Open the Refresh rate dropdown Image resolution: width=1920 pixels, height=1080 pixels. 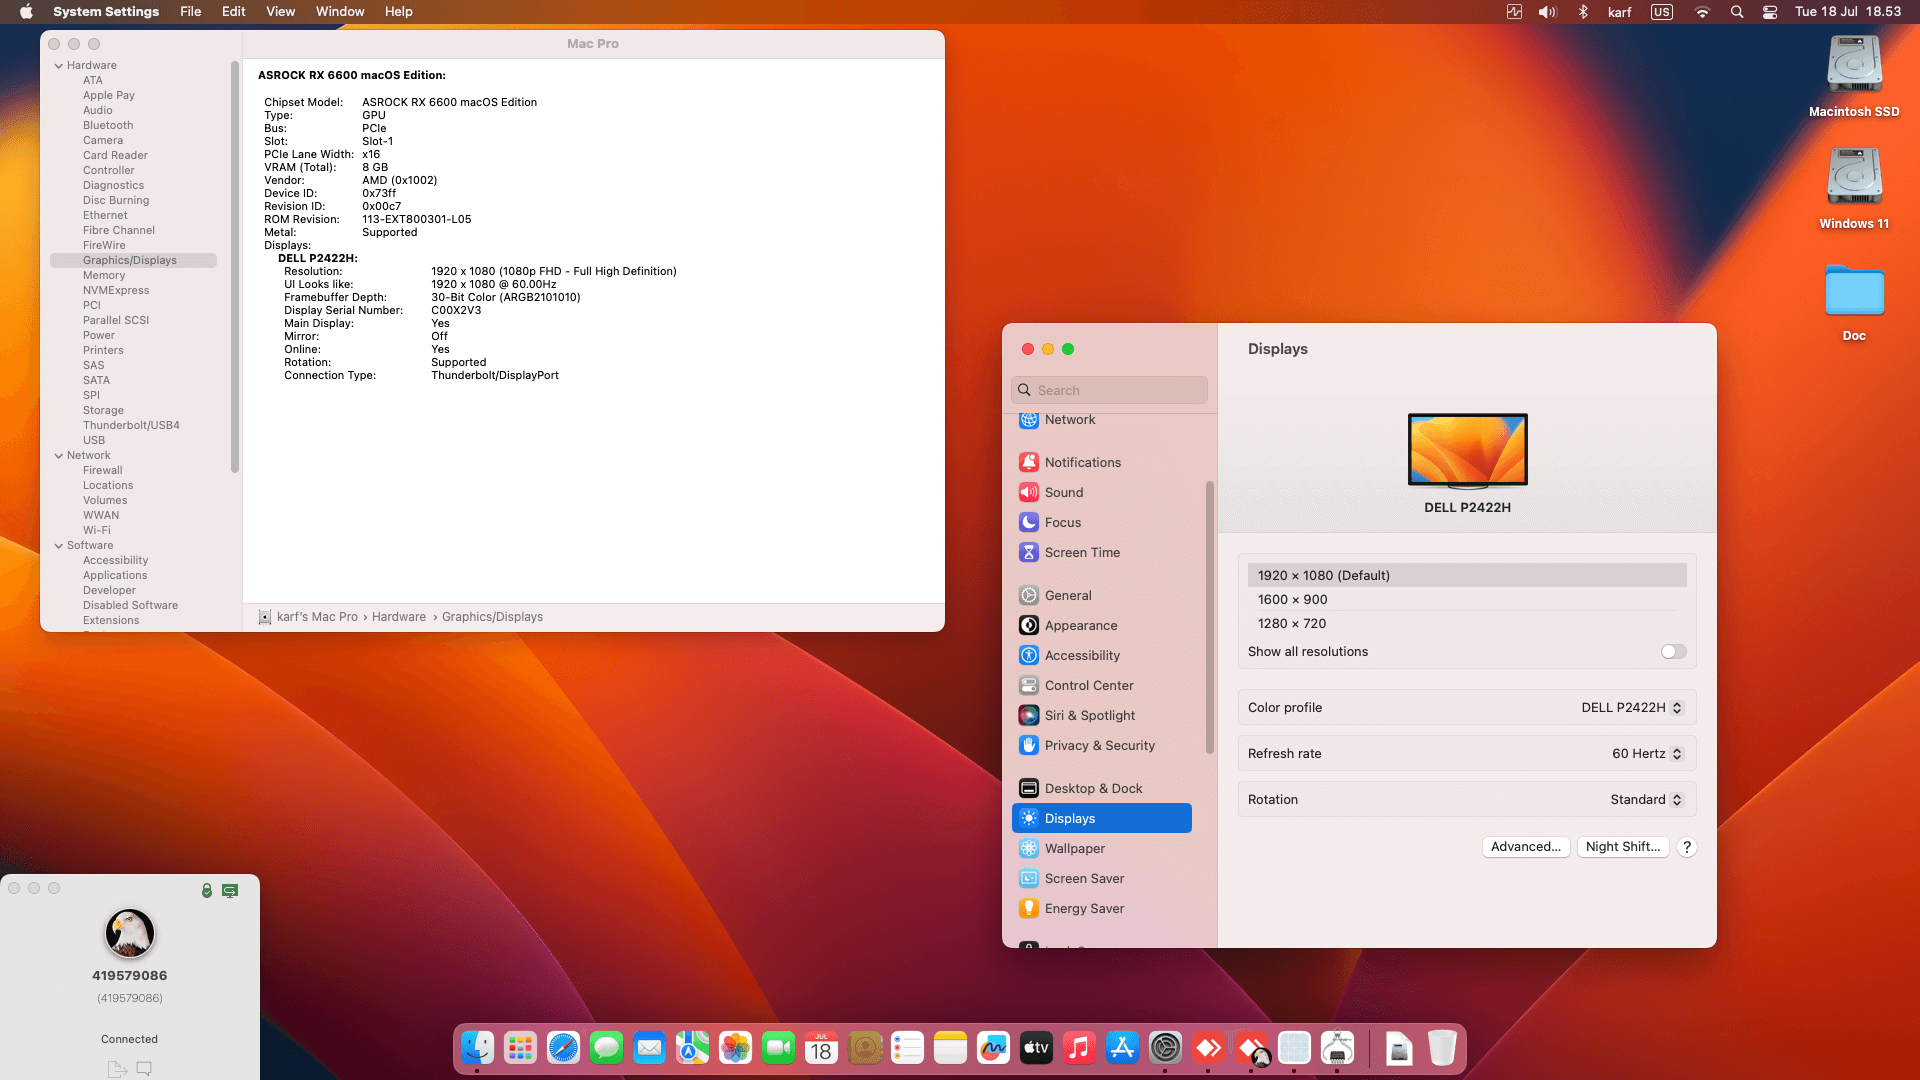(x=1647, y=753)
